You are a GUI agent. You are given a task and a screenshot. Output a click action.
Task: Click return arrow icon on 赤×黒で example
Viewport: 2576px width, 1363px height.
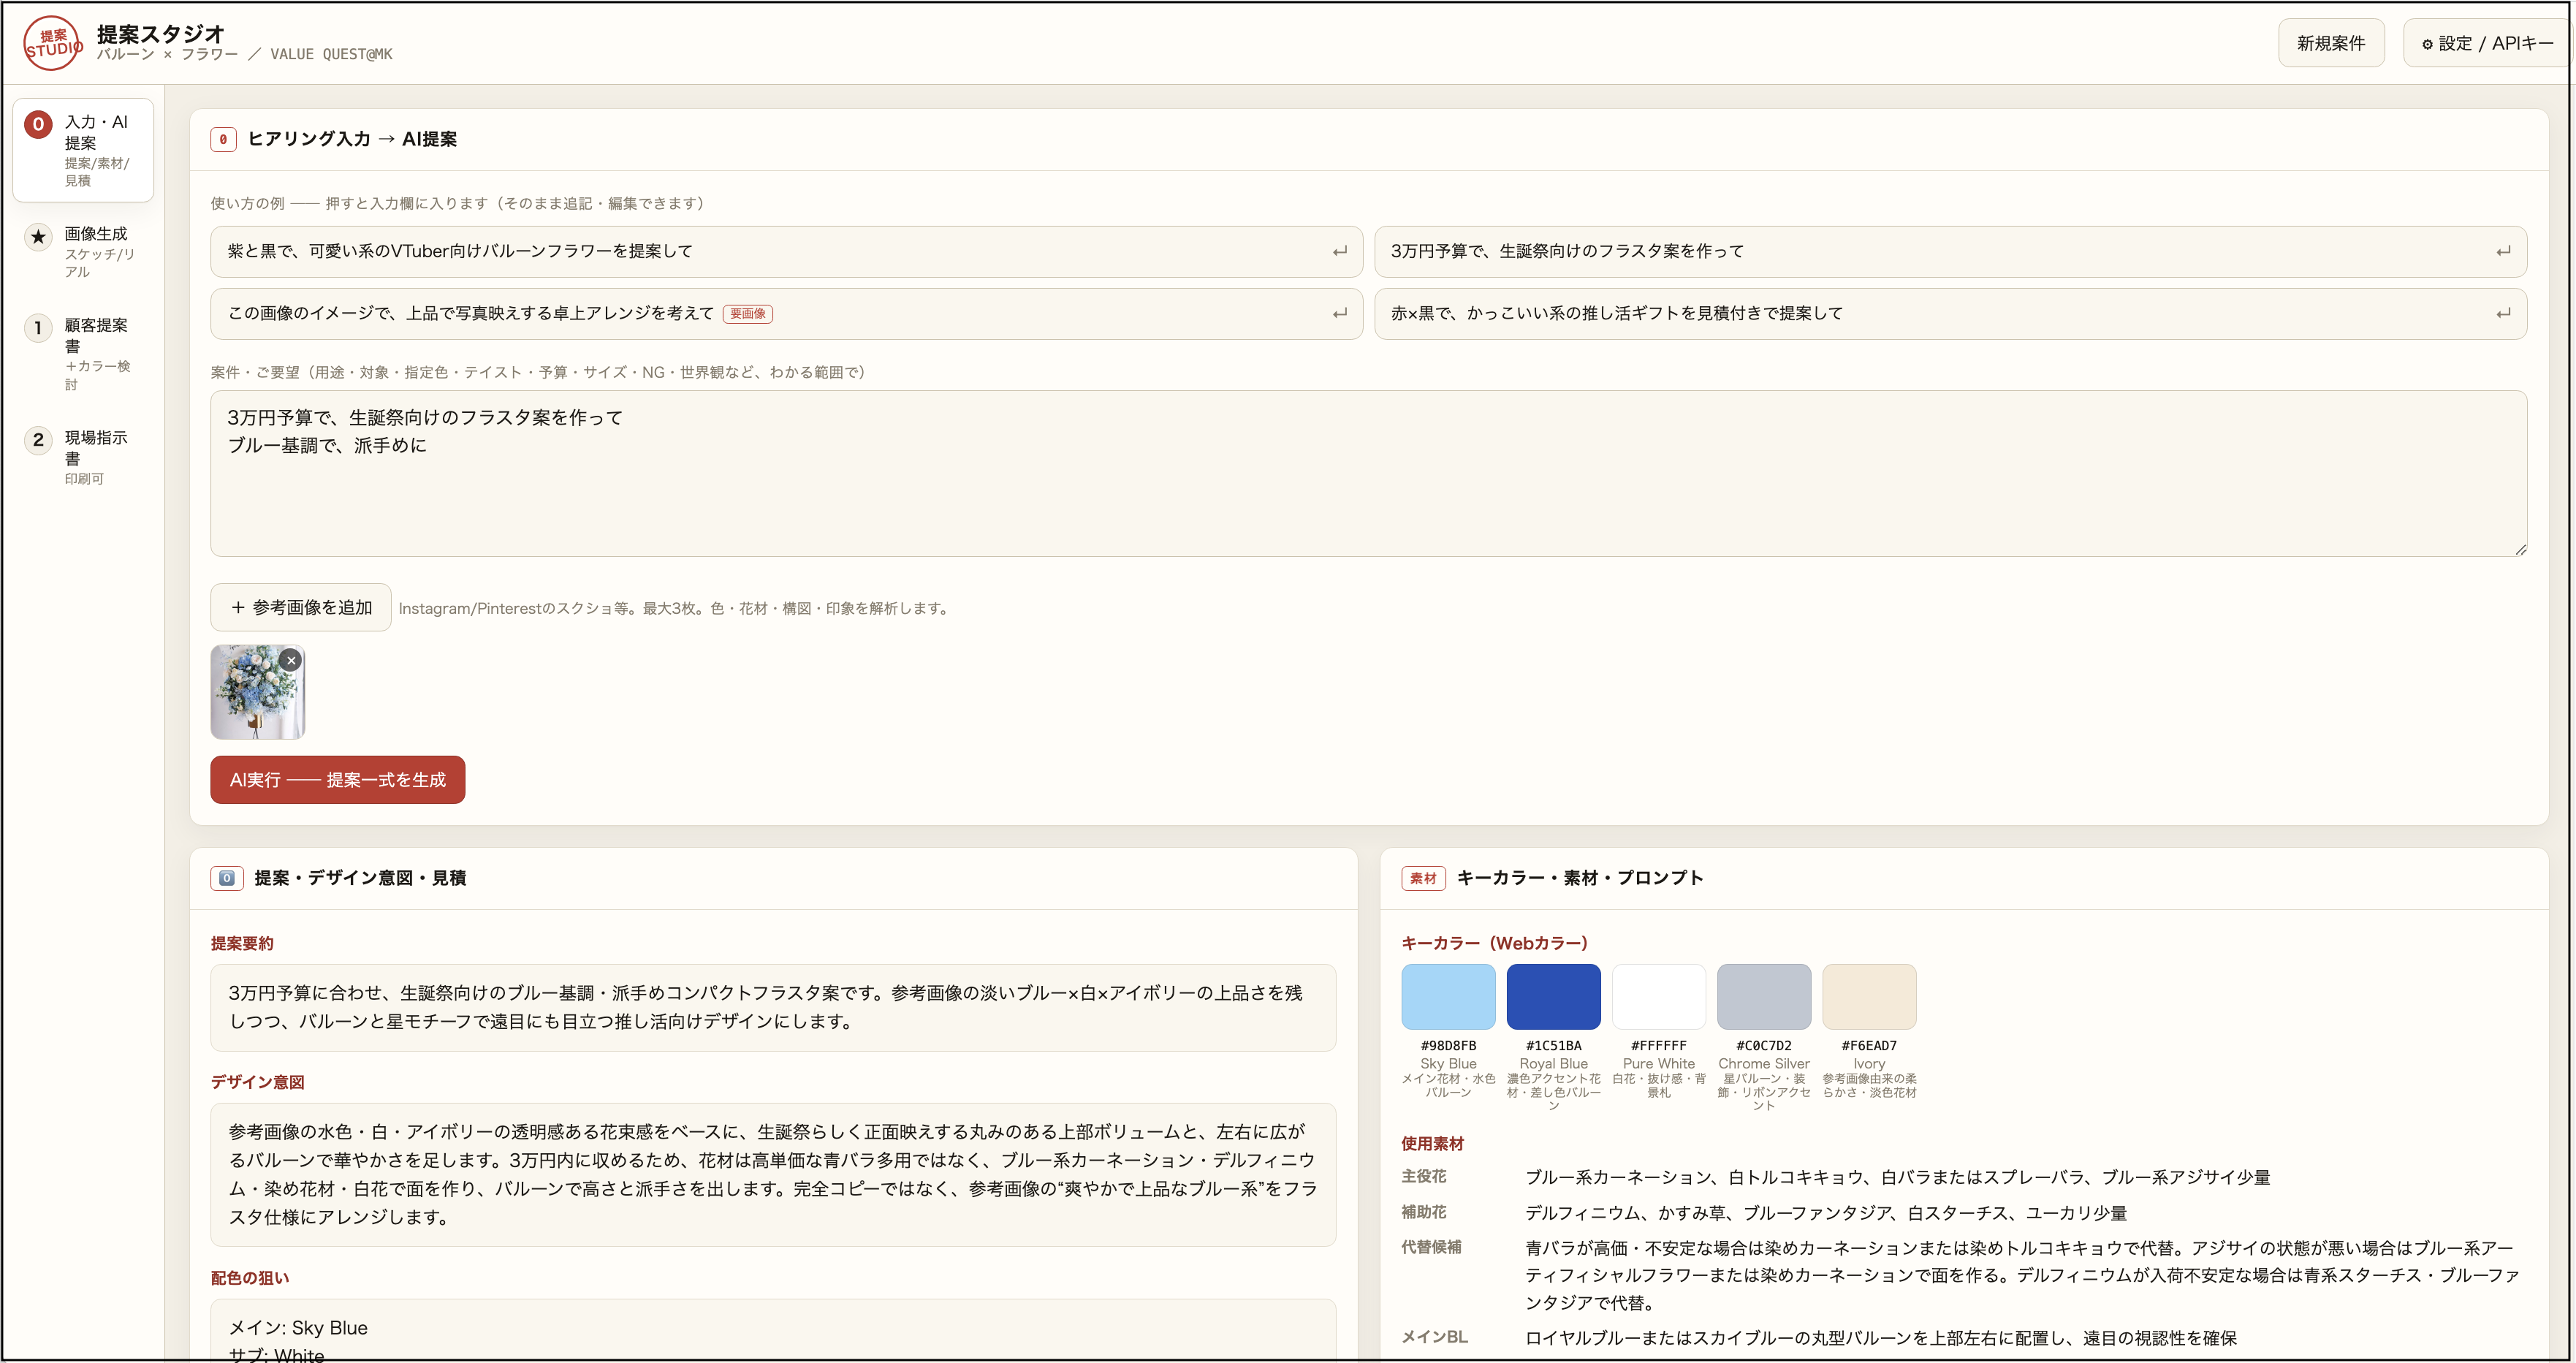click(x=2503, y=314)
